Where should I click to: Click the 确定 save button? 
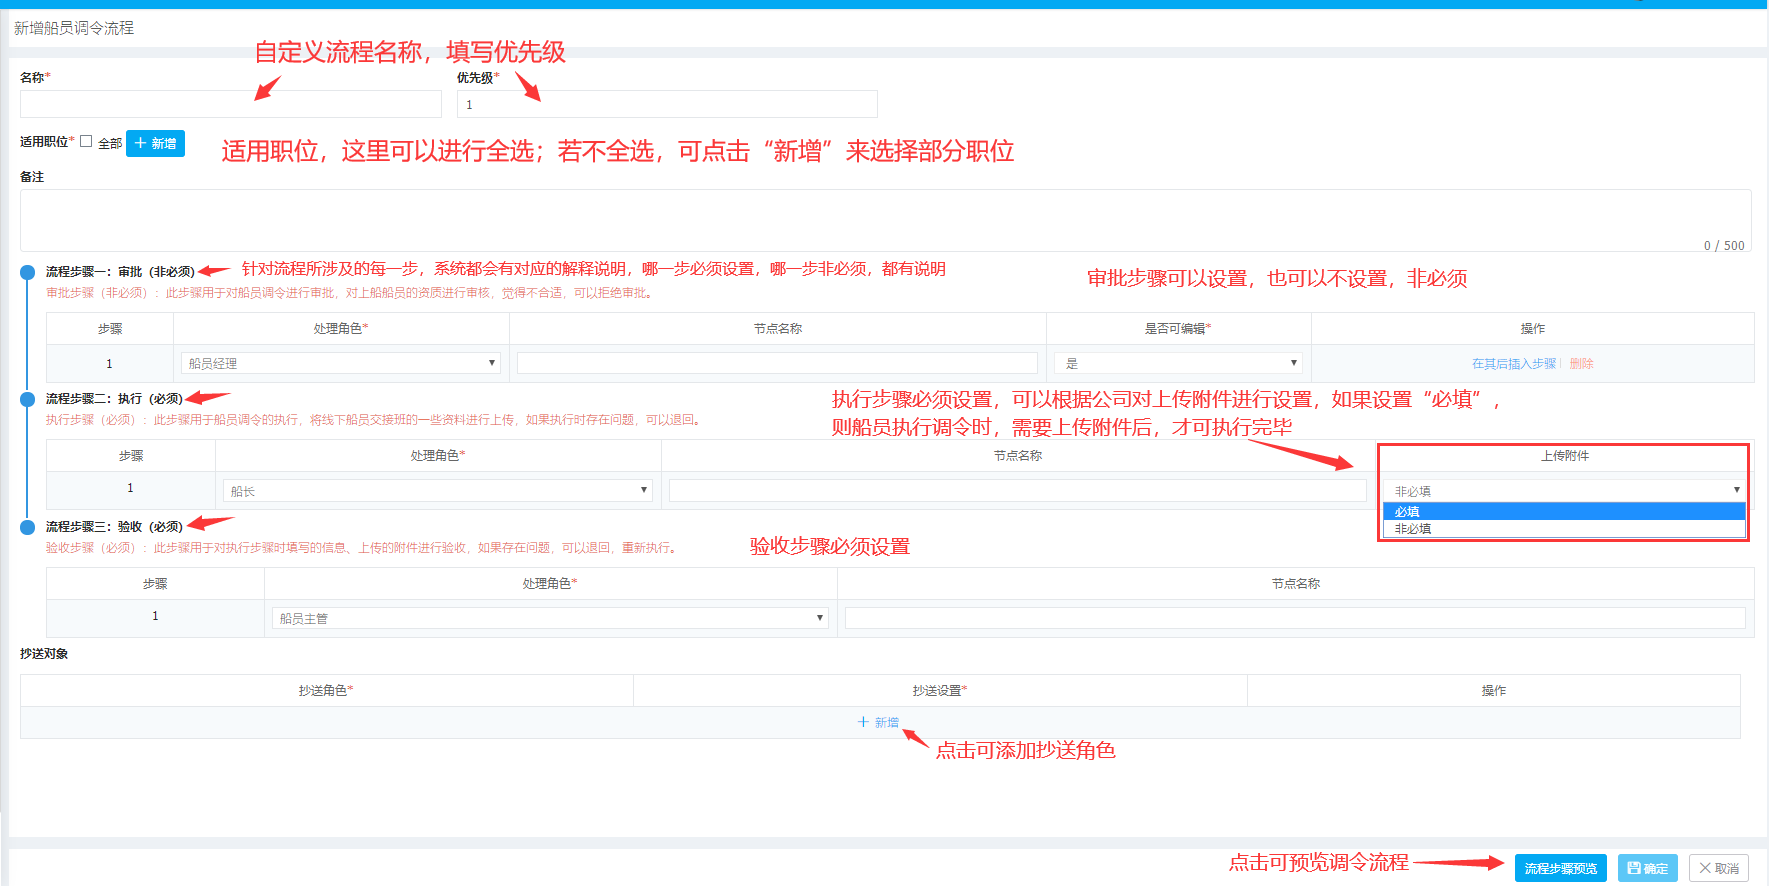click(x=1647, y=868)
